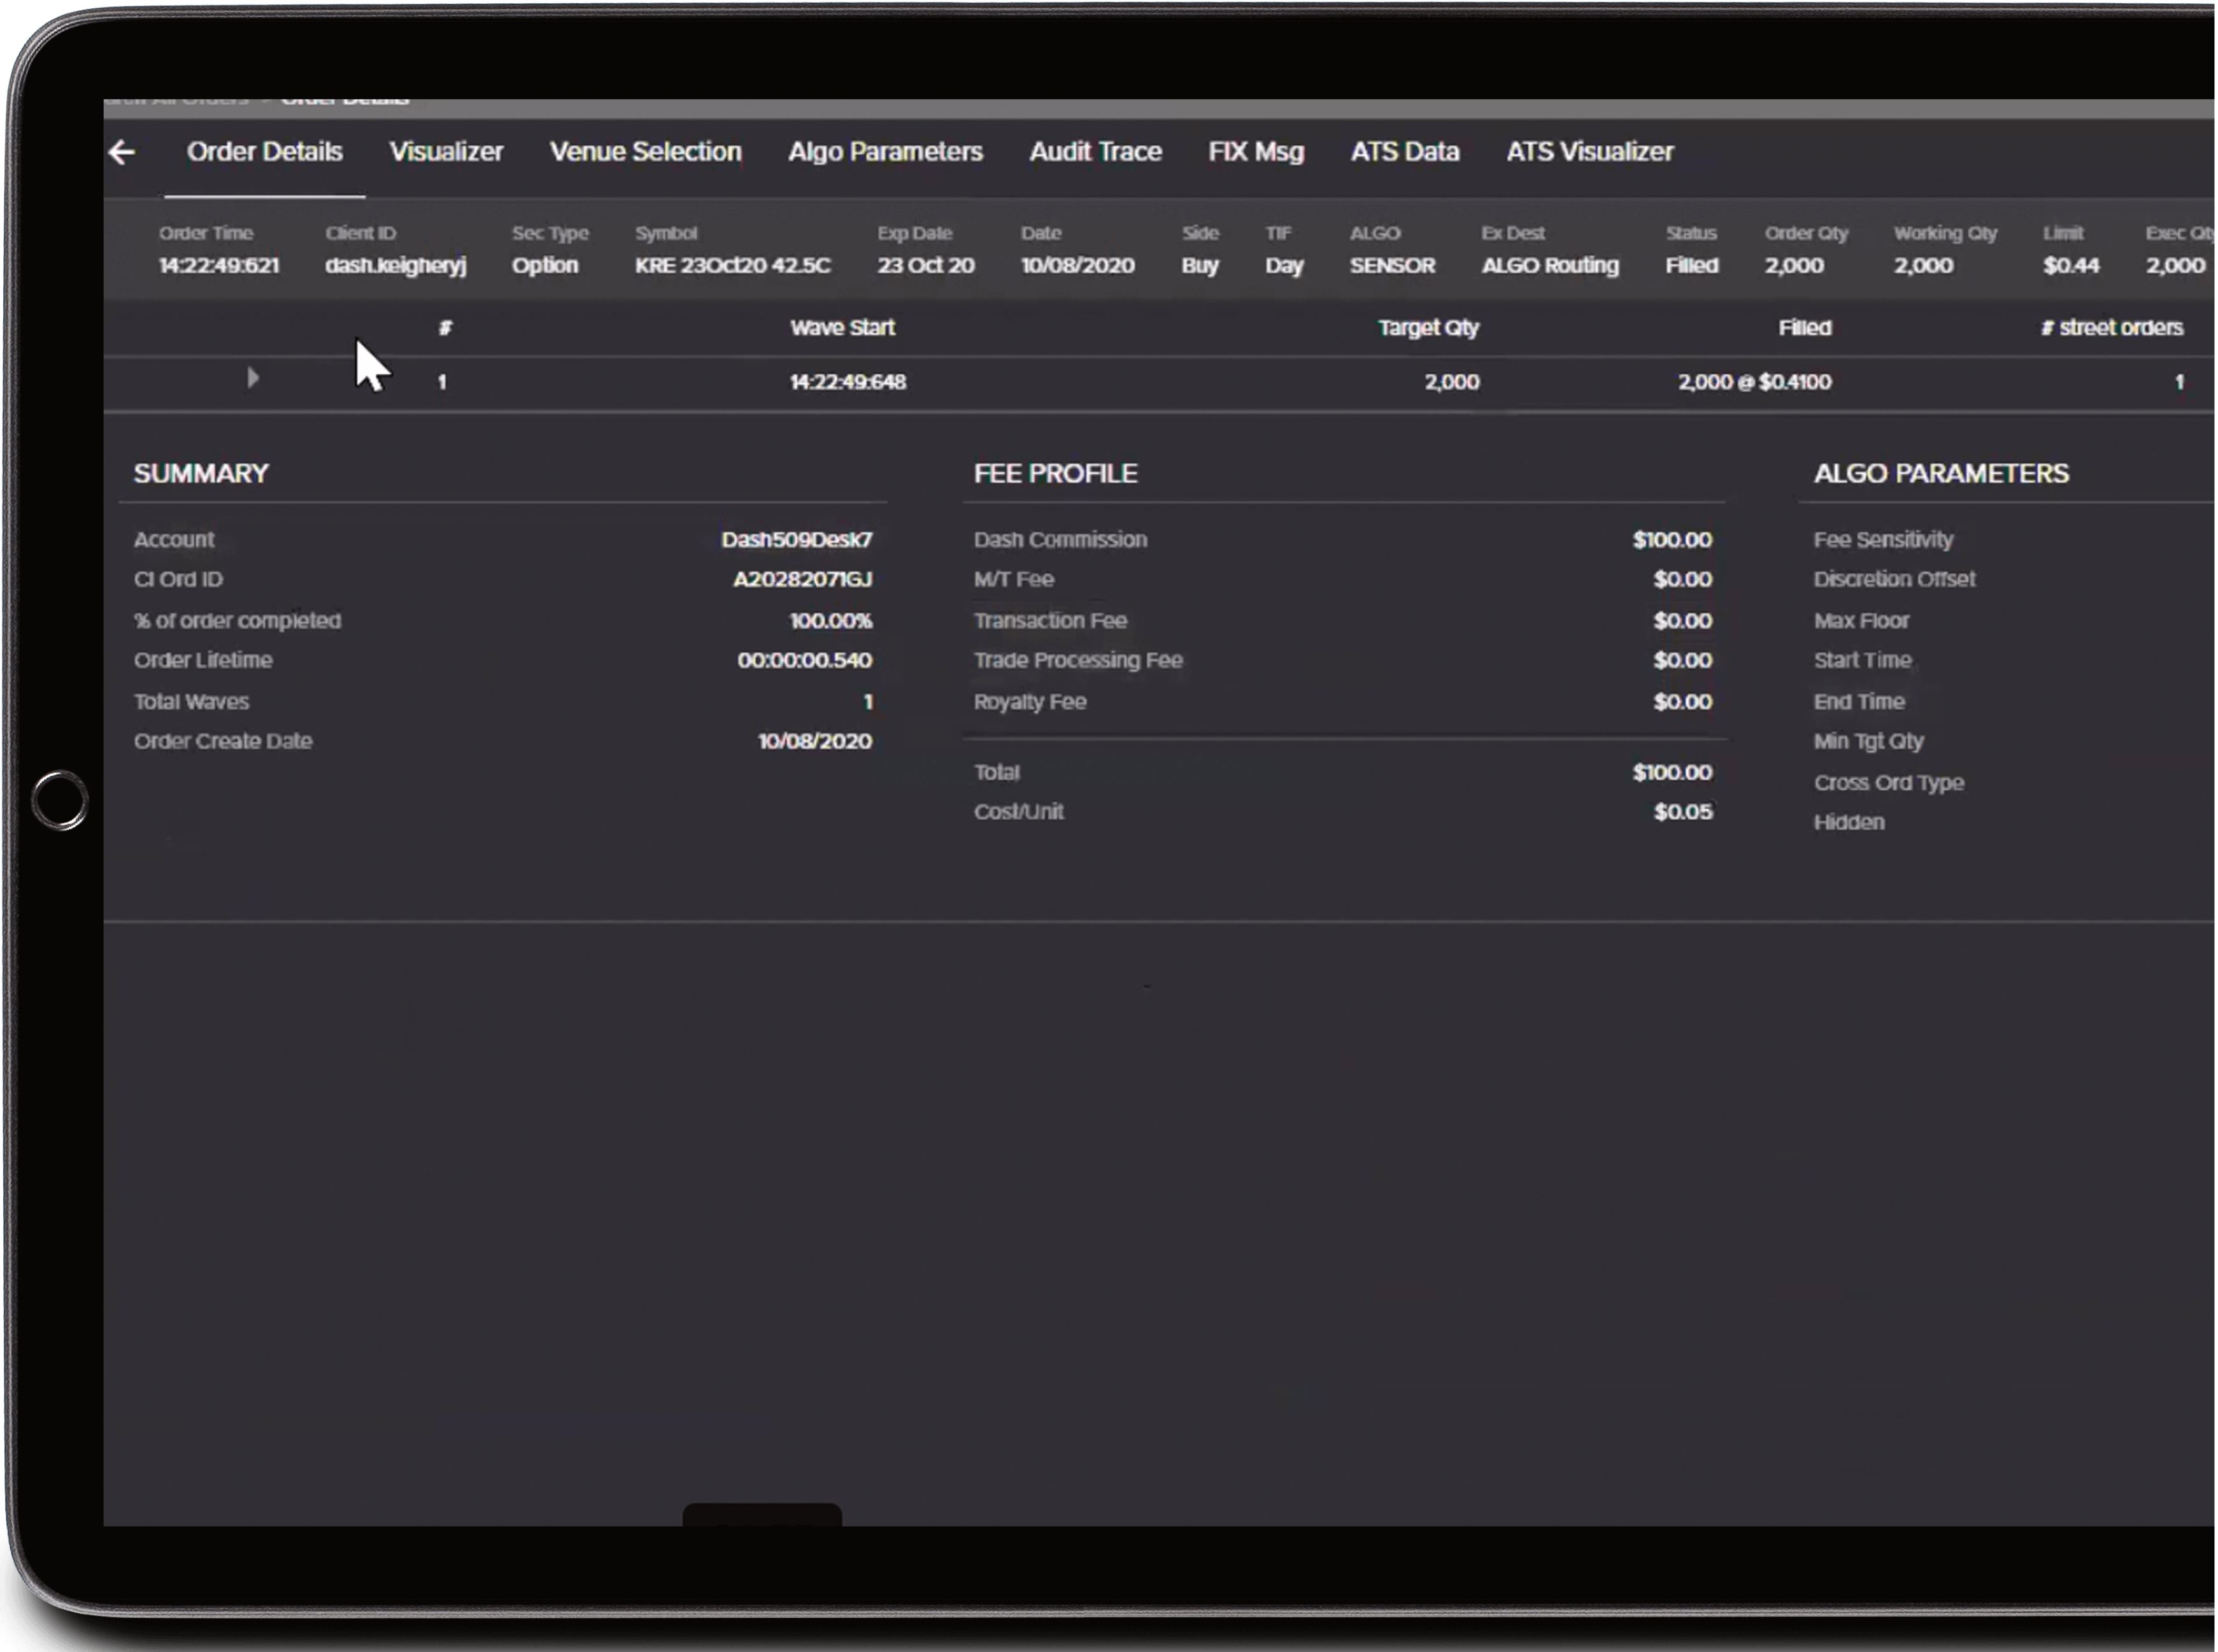Click the Filled column header
This screenshot has height=1652, width=2218.
click(x=1804, y=328)
